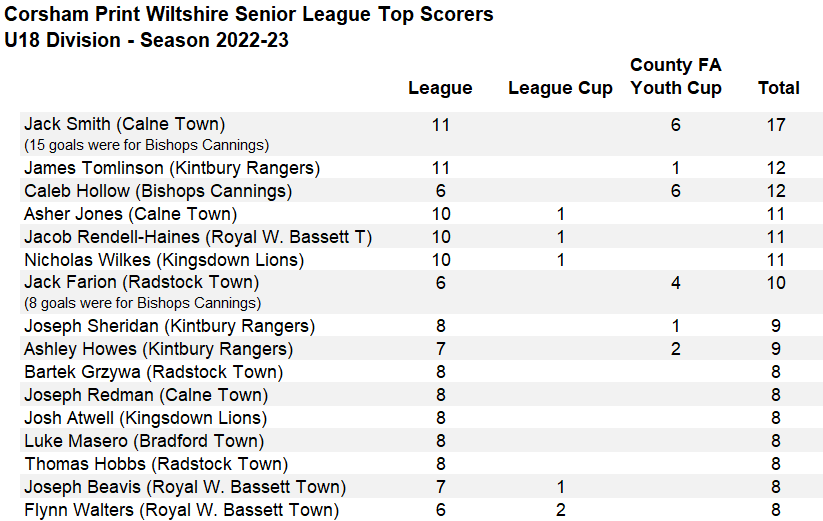
Task: Click the County FA Youth Cup header
Action: pyautogui.click(x=676, y=77)
